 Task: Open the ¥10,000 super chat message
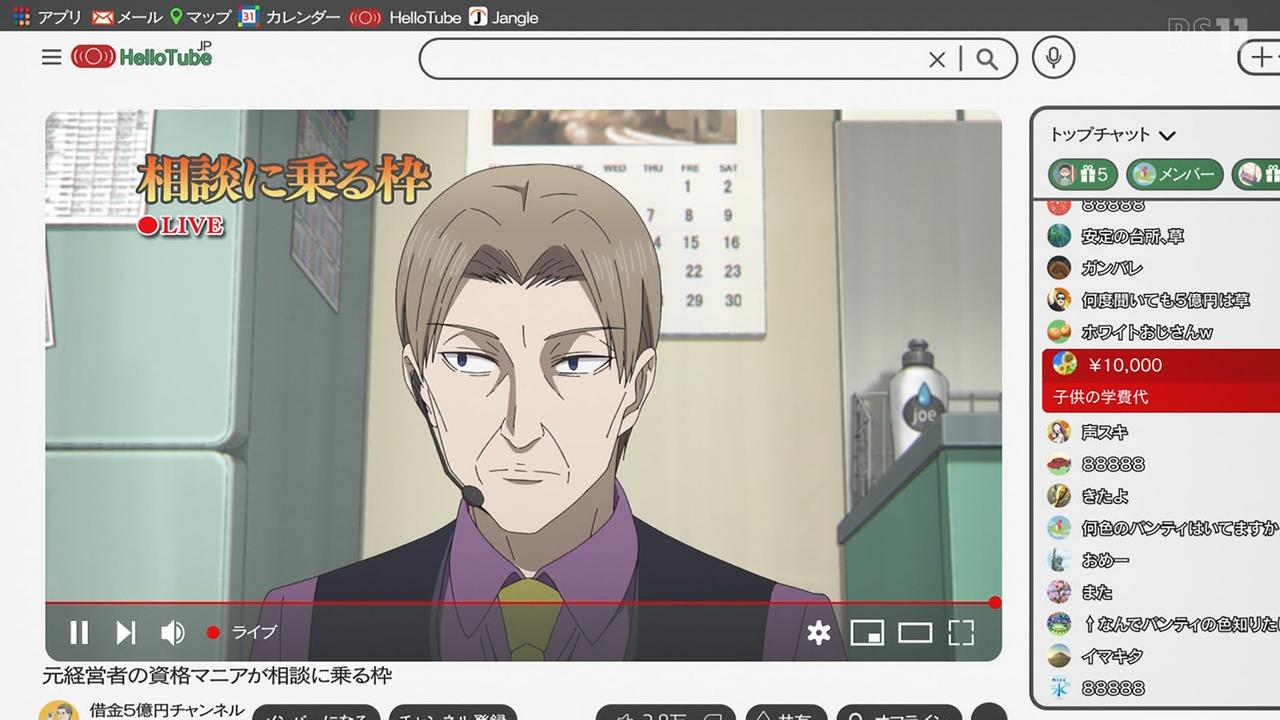click(x=1160, y=379)
